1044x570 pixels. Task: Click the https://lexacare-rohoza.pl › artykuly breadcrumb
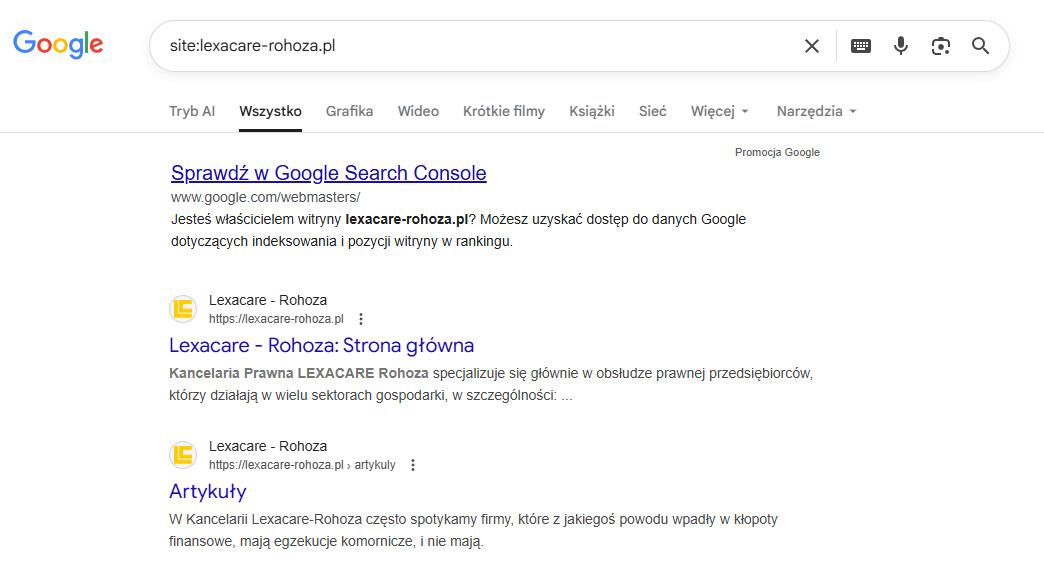point(302,465)
